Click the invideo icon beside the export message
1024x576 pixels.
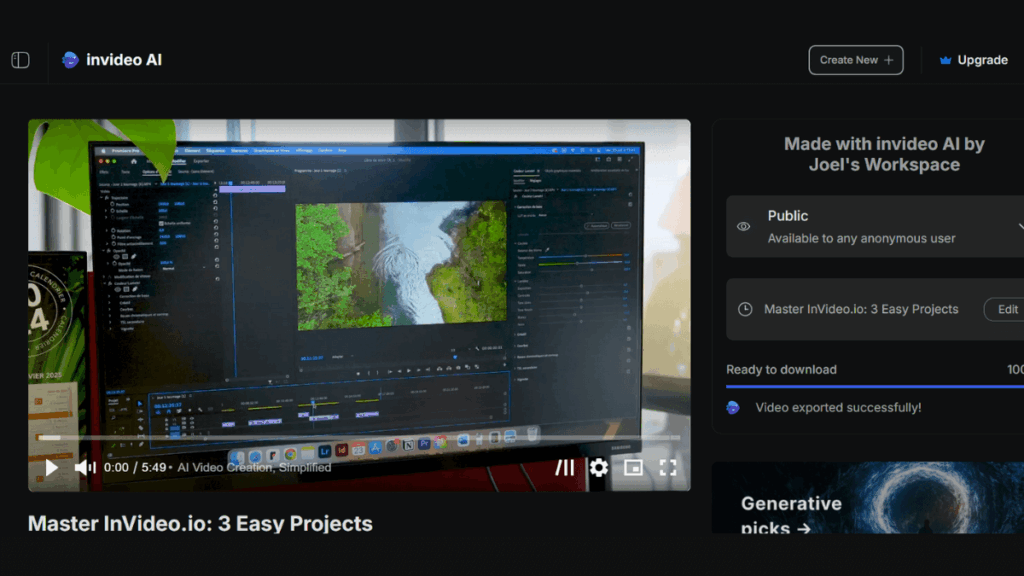[x=733, y=408]
